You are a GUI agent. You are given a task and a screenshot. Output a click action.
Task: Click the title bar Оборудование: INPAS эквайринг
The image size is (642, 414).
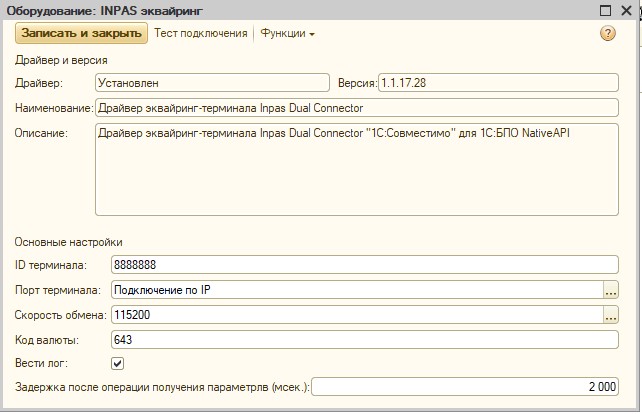104,10
